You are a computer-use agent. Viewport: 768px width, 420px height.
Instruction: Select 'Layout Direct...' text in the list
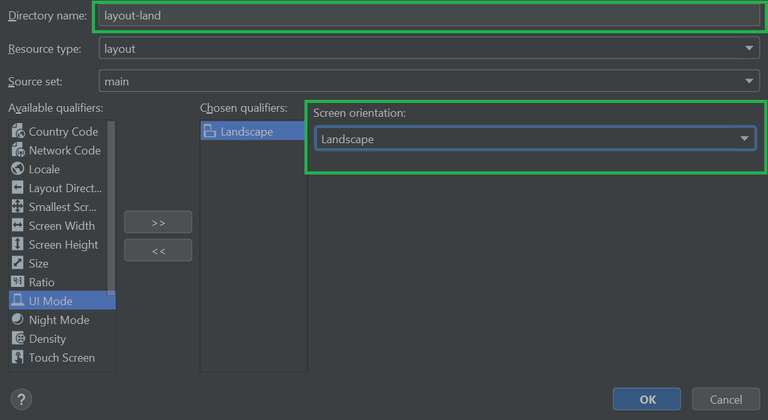[x=65, y=188]
